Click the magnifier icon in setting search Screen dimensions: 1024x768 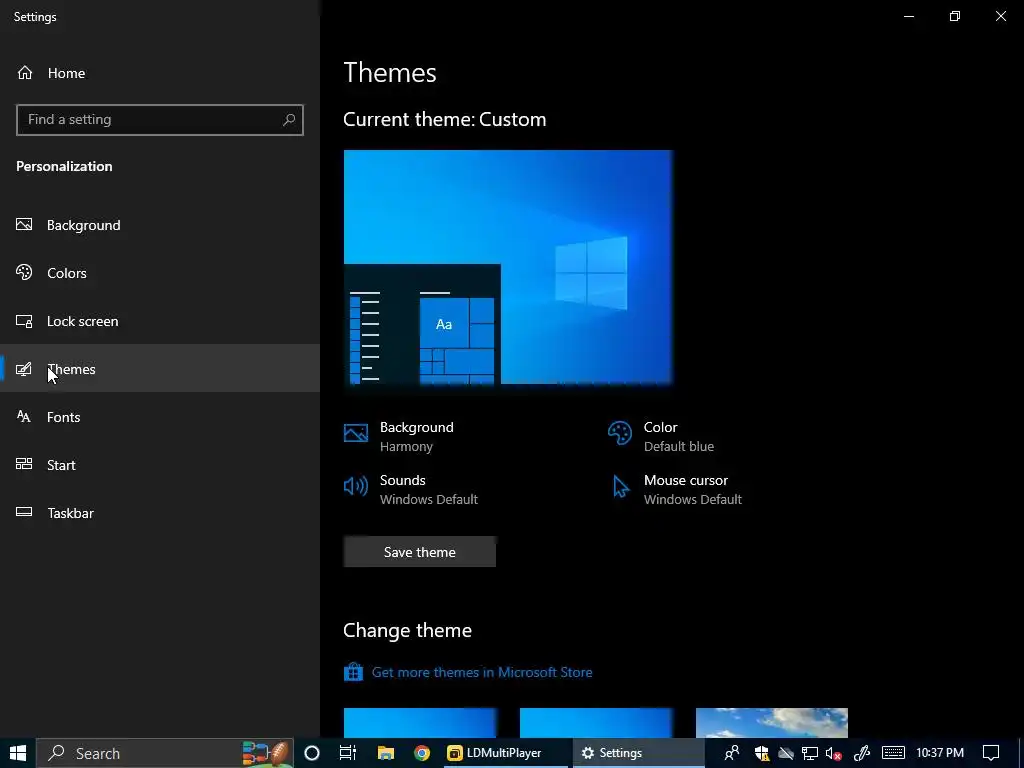point(289,120)
